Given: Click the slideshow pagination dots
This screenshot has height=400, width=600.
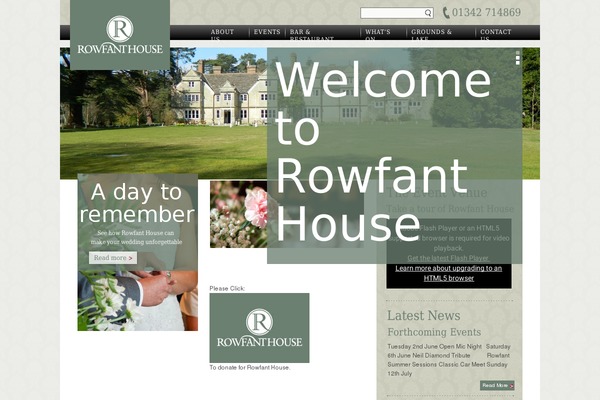Looking at the screenshot, I should [x=517, y=58].
